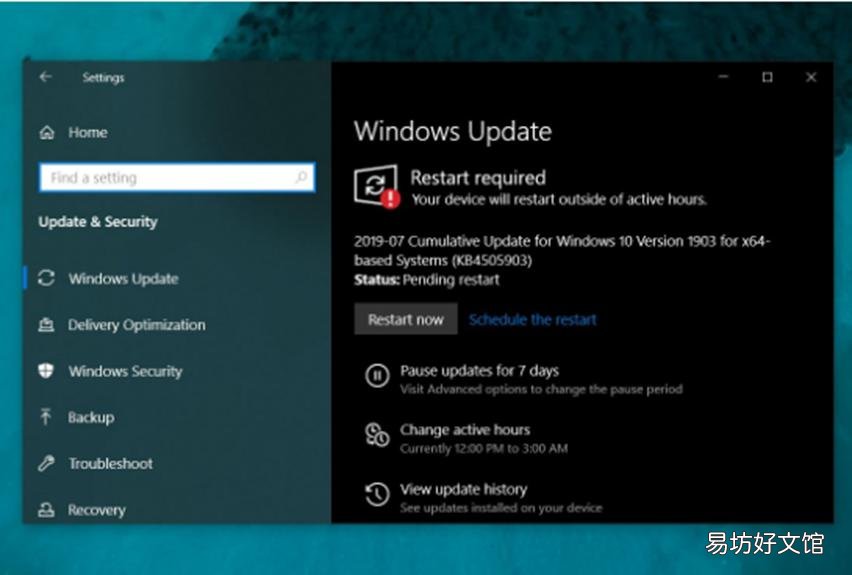The height and width of the screenshot is (575, 852).
Task: Click the Status: Pending restart text
Action: tap(427, 280)
